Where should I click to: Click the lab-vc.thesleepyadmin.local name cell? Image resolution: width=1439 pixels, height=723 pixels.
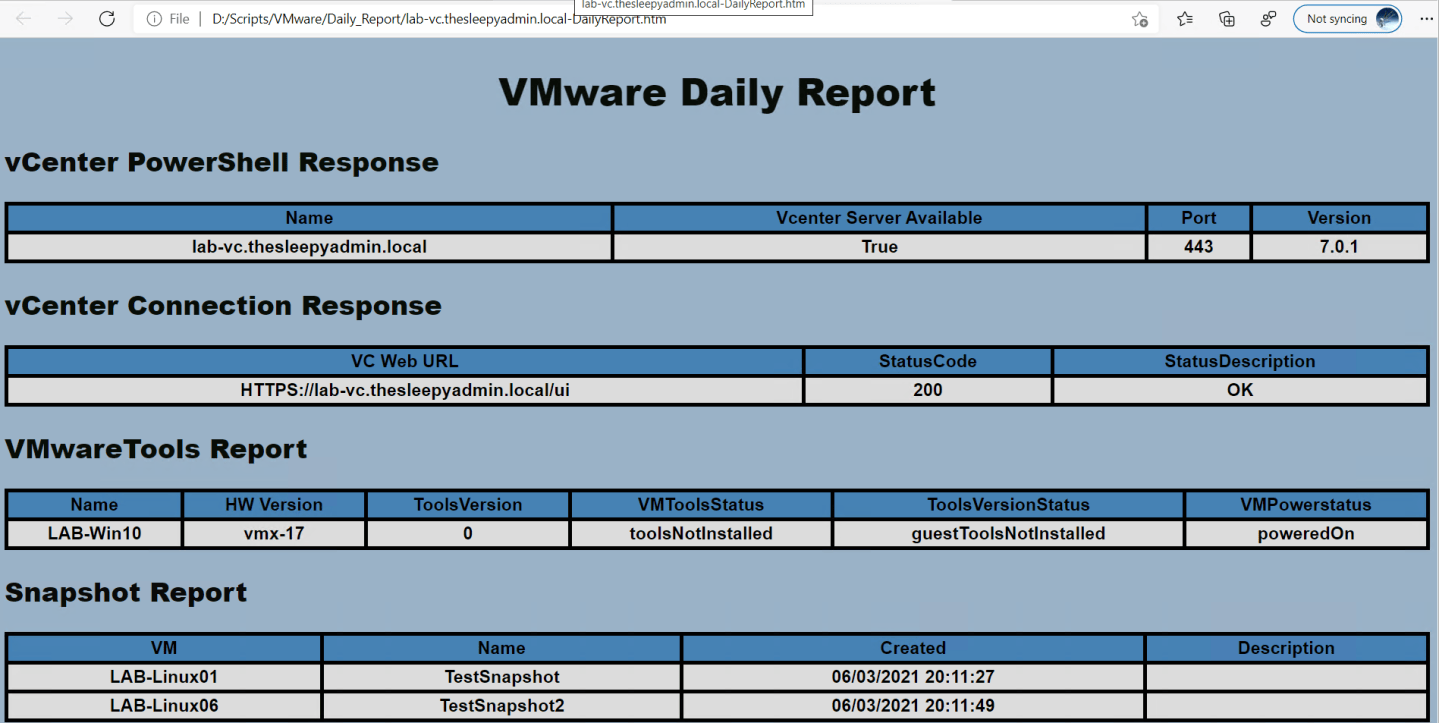(x=309, y=246)
